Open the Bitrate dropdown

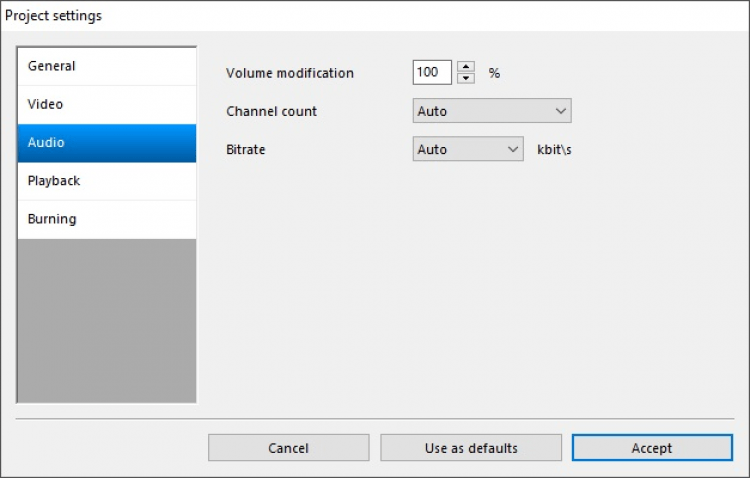point(468,149)
